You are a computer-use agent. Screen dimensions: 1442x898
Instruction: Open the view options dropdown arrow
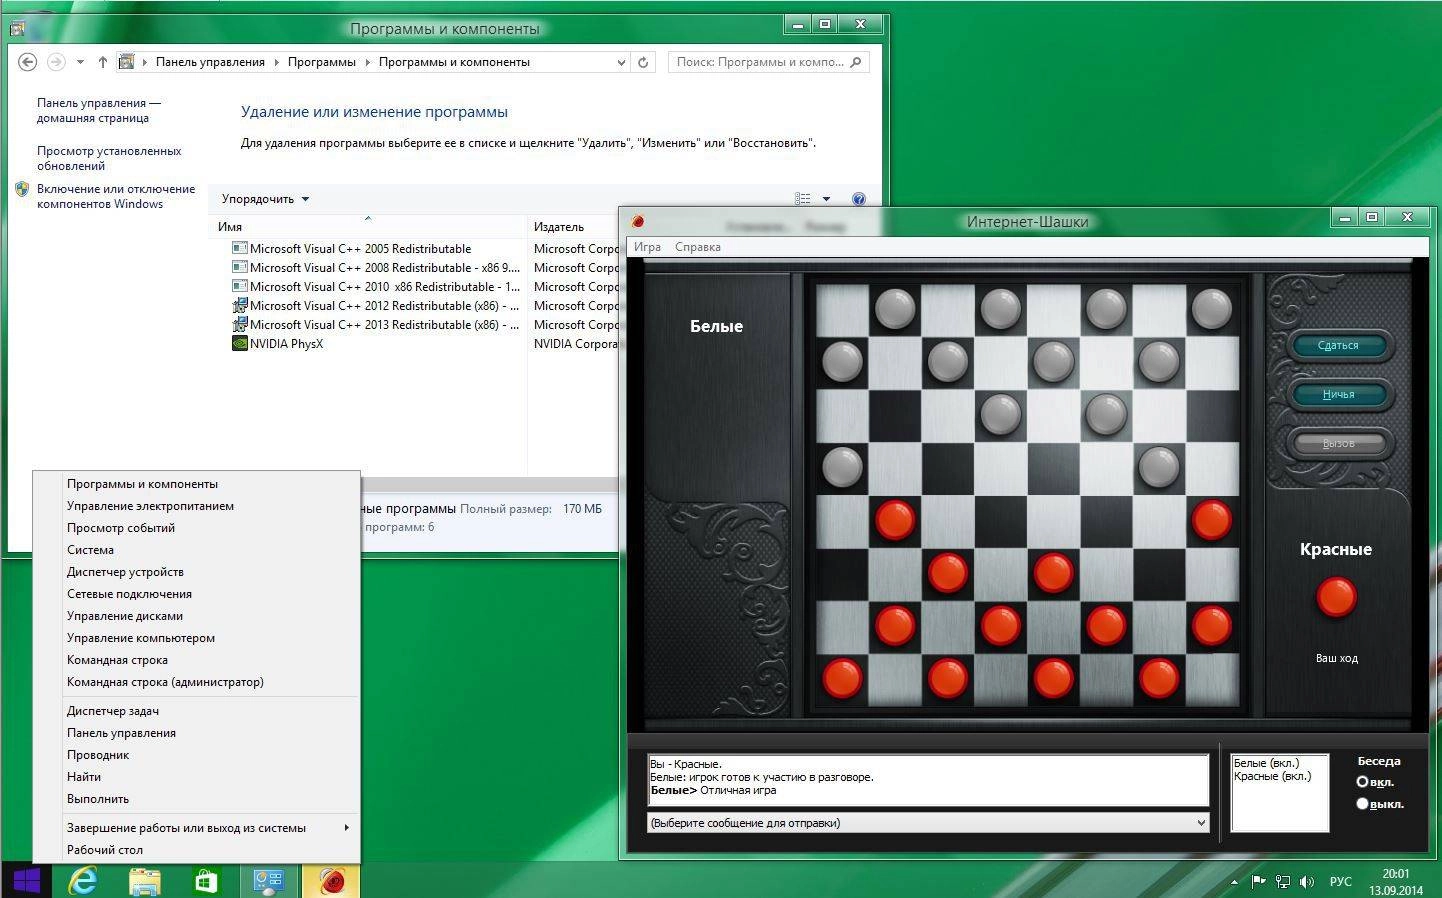[826, 199]
